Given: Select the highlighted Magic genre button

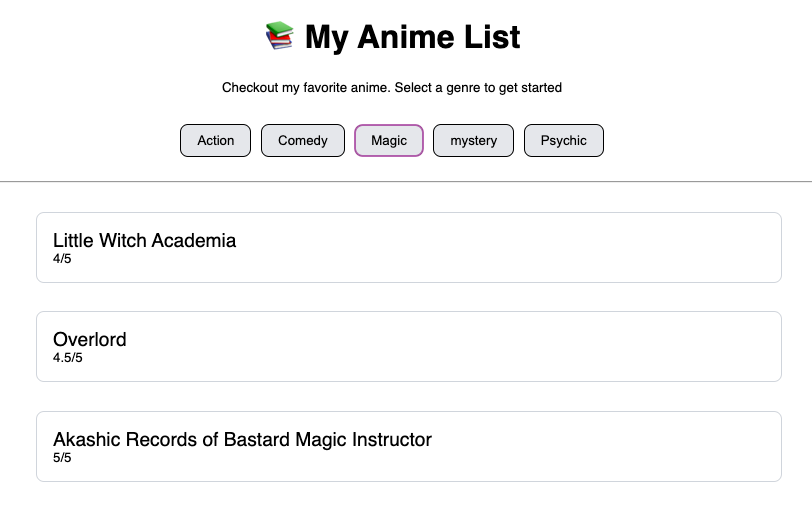Looking at the screenshot, I should [389, 140].
